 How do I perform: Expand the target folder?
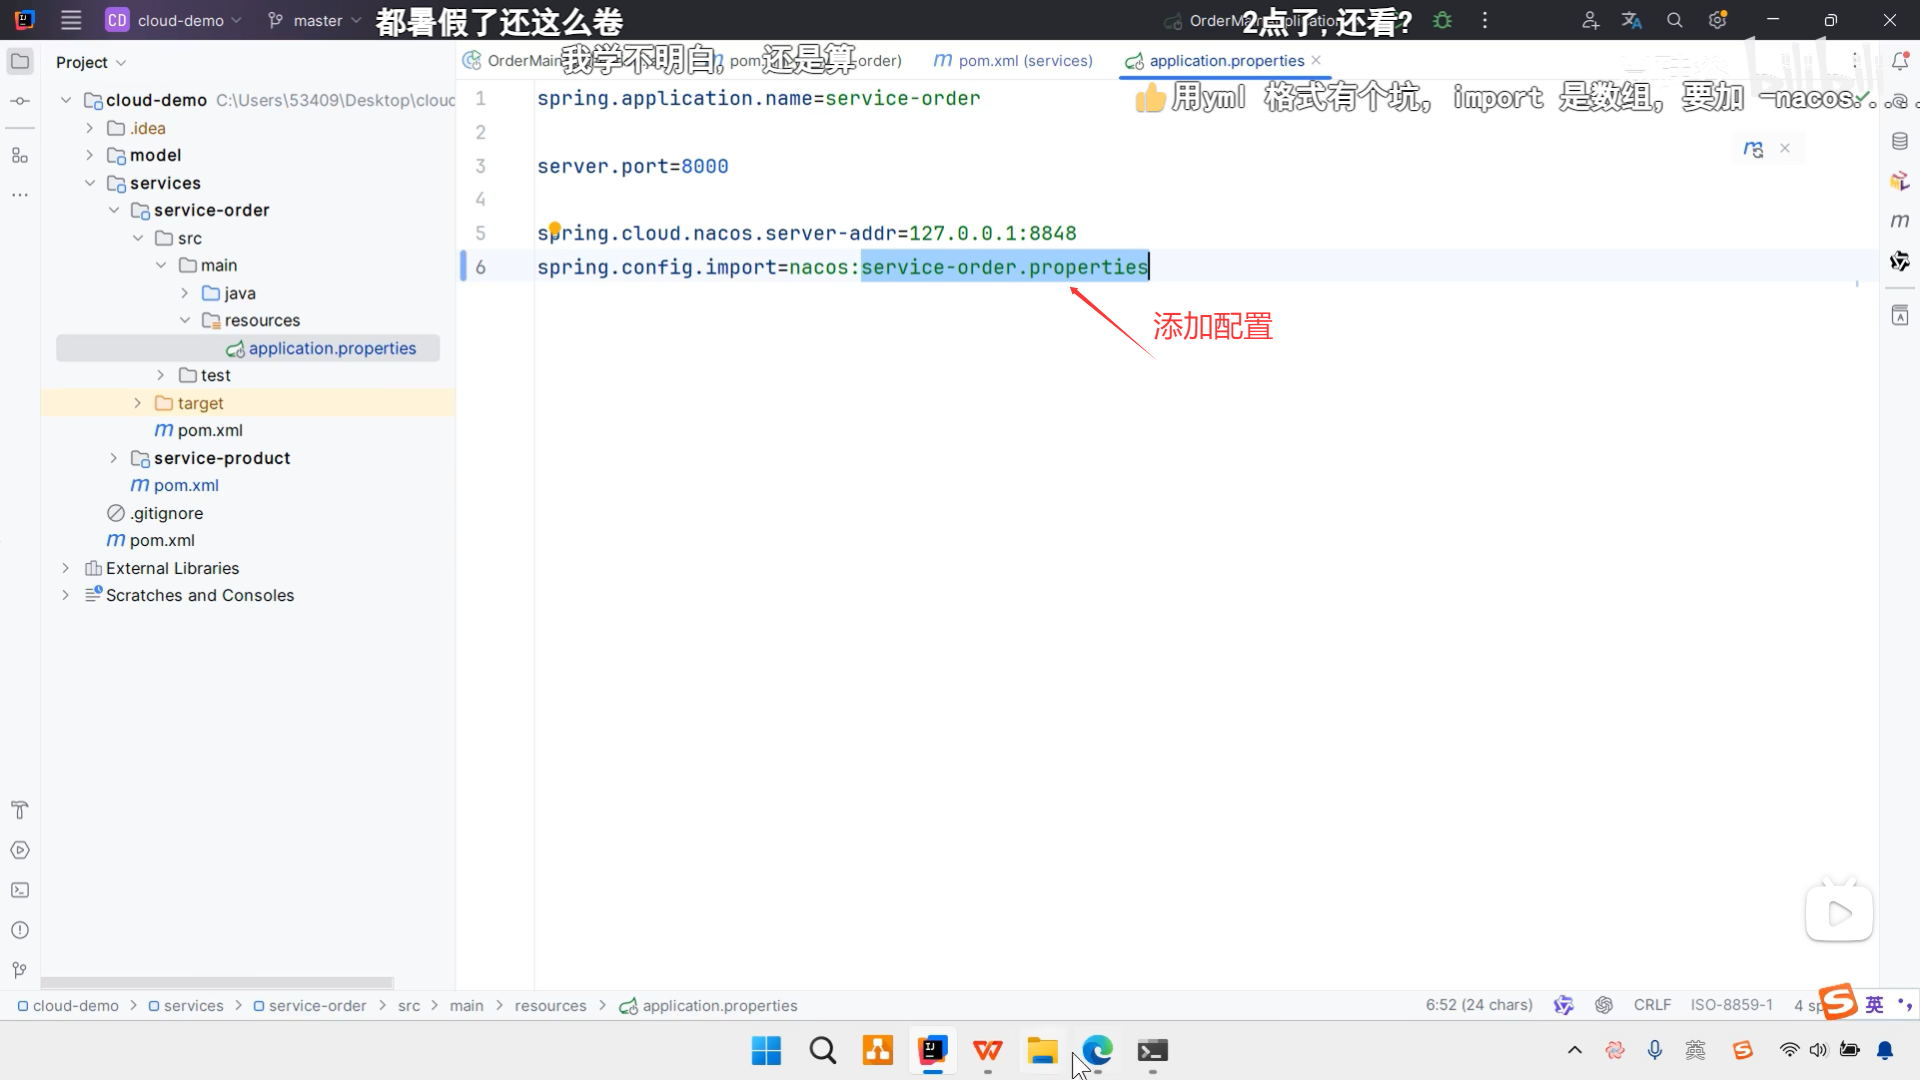pos(138,403)
